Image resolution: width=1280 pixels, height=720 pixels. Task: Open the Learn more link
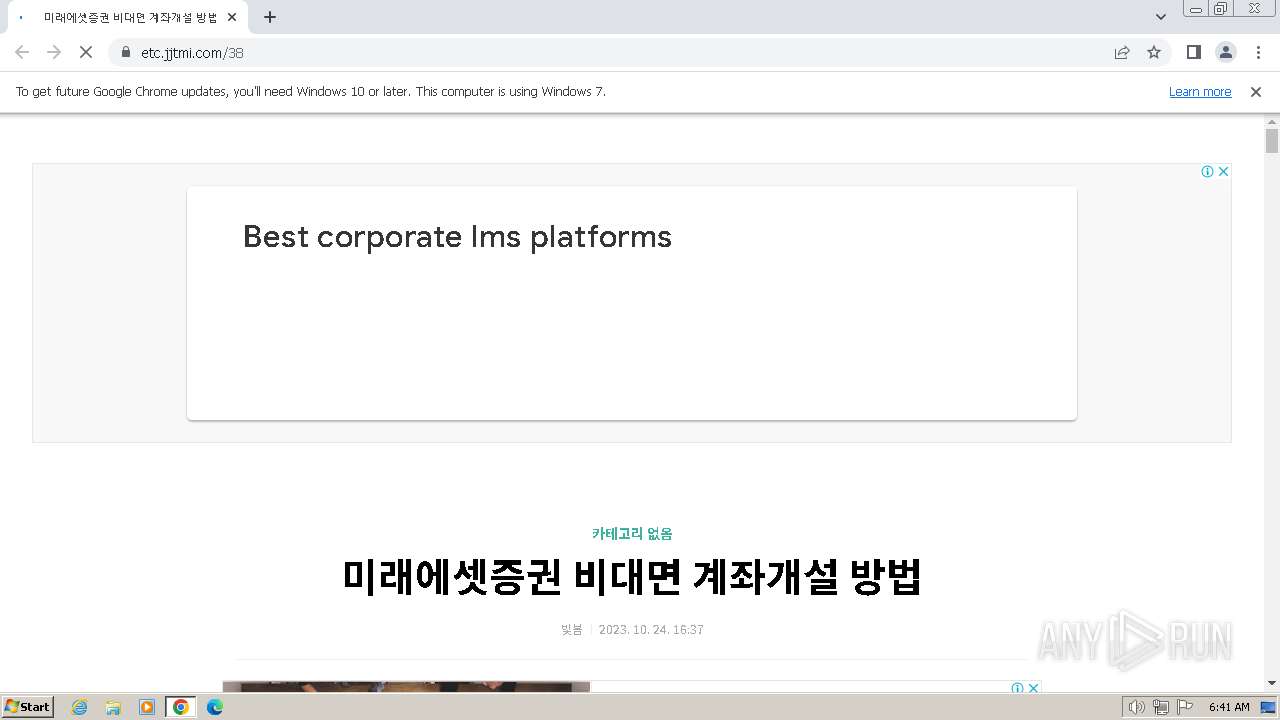(x=1200, y=91)
